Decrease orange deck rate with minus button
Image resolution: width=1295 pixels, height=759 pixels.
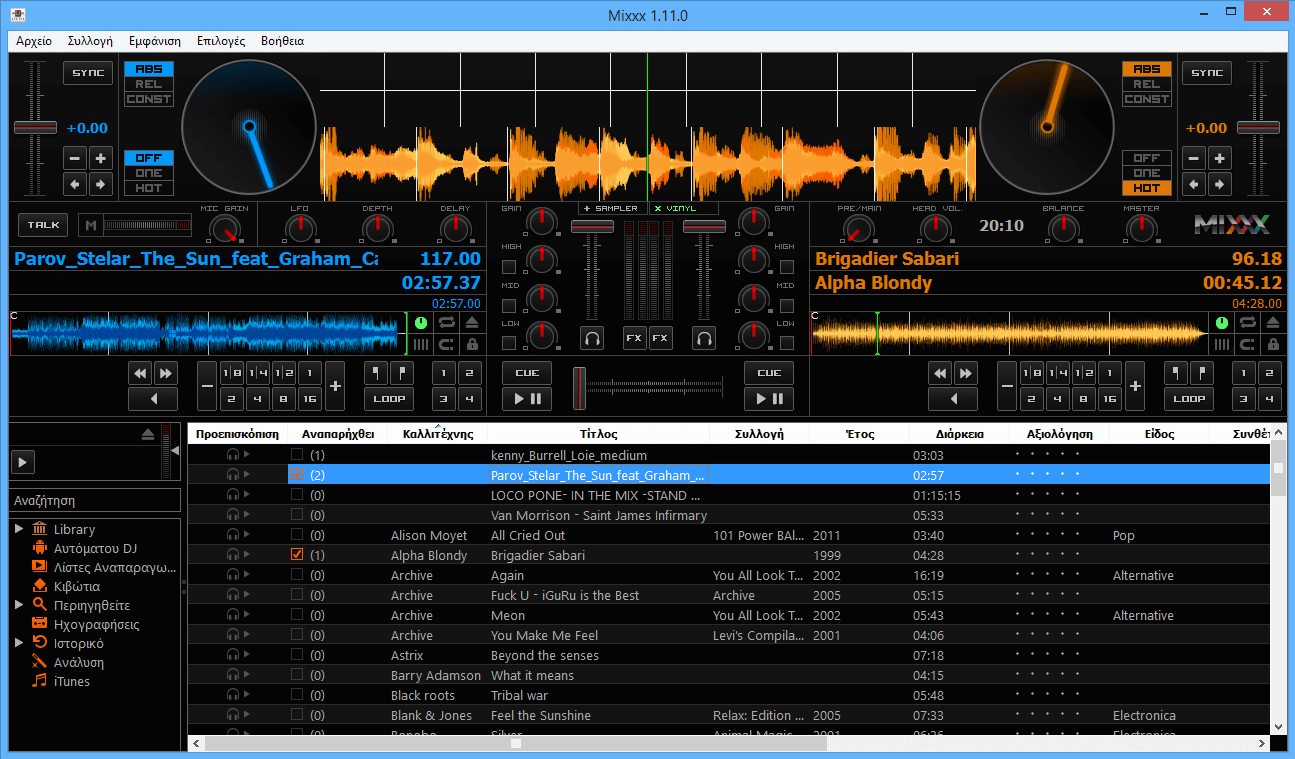point(1194,158)
